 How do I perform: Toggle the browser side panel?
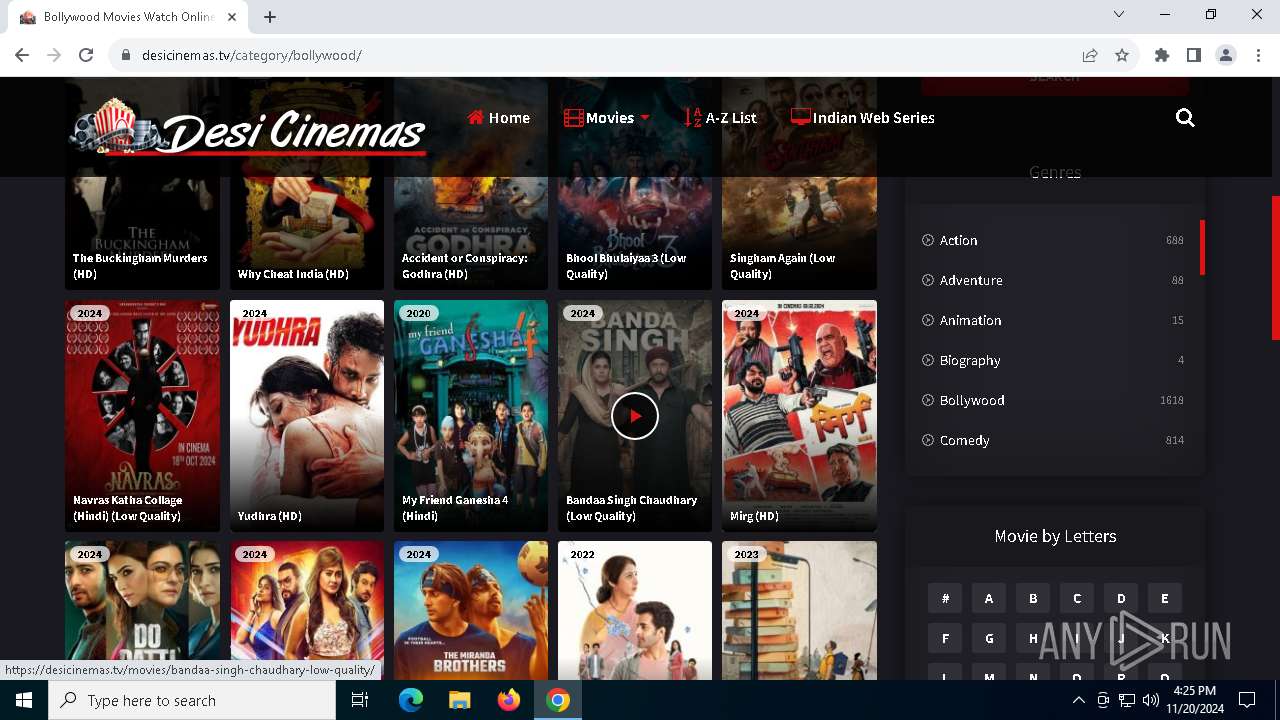1193,55
